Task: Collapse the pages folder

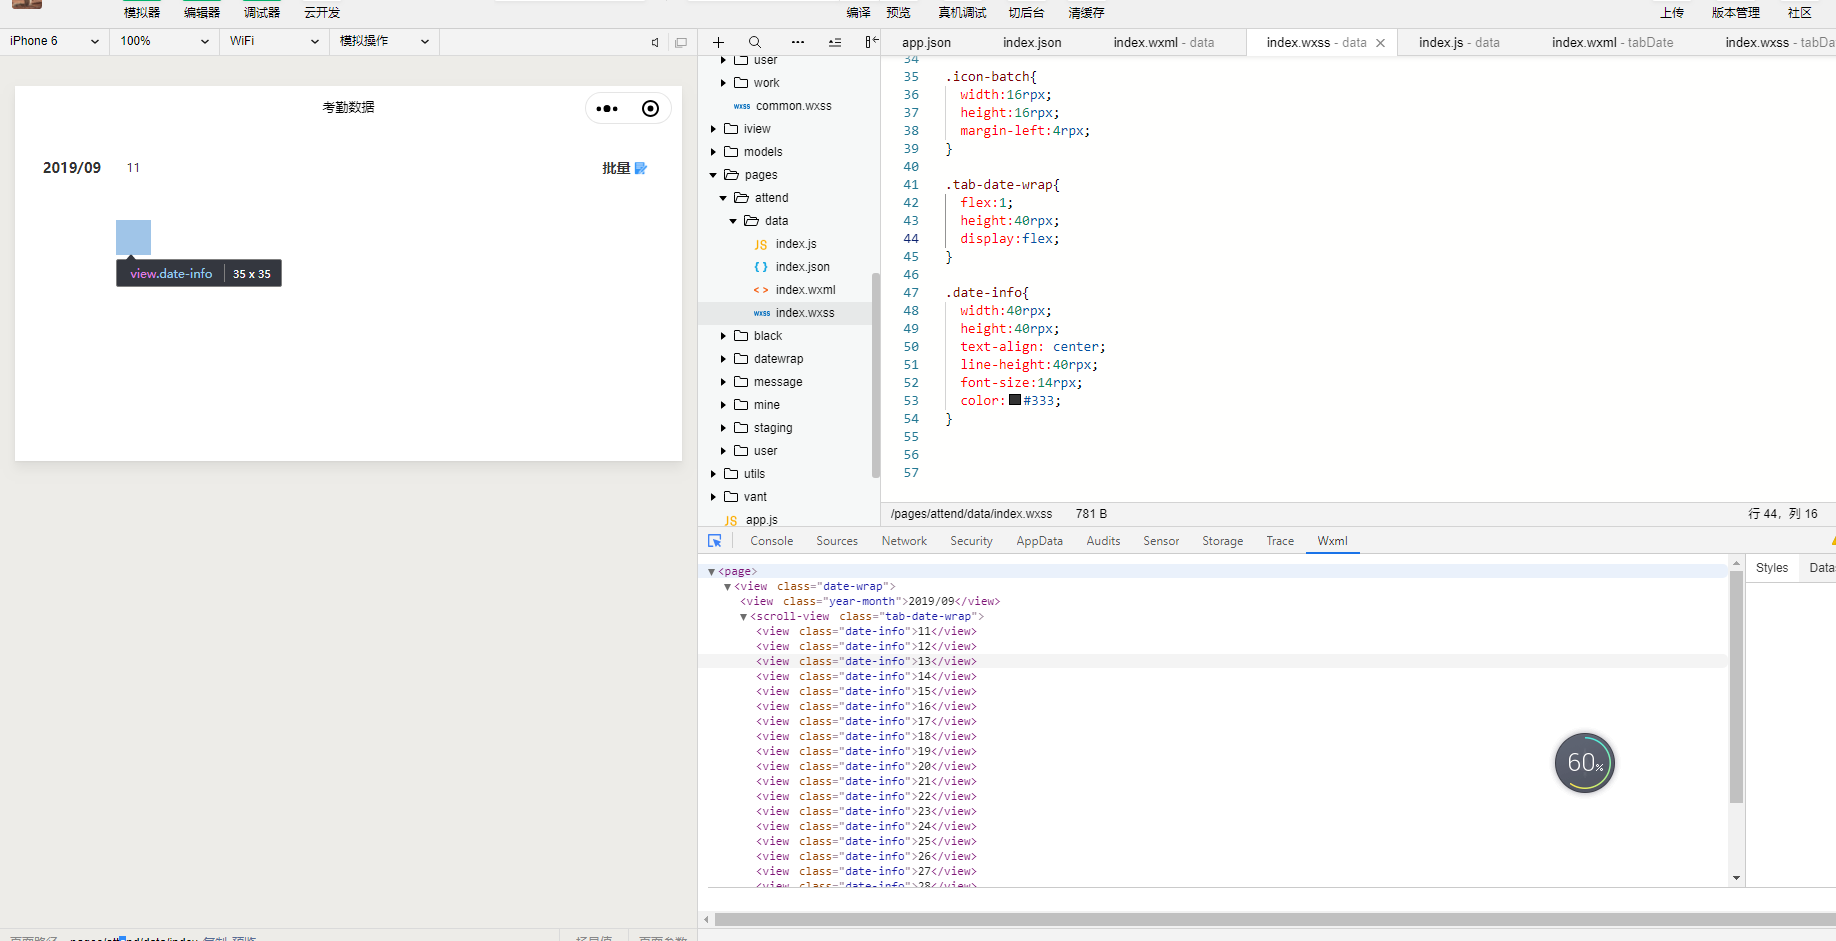Action: pyautogui.click(x=713, y=175)
